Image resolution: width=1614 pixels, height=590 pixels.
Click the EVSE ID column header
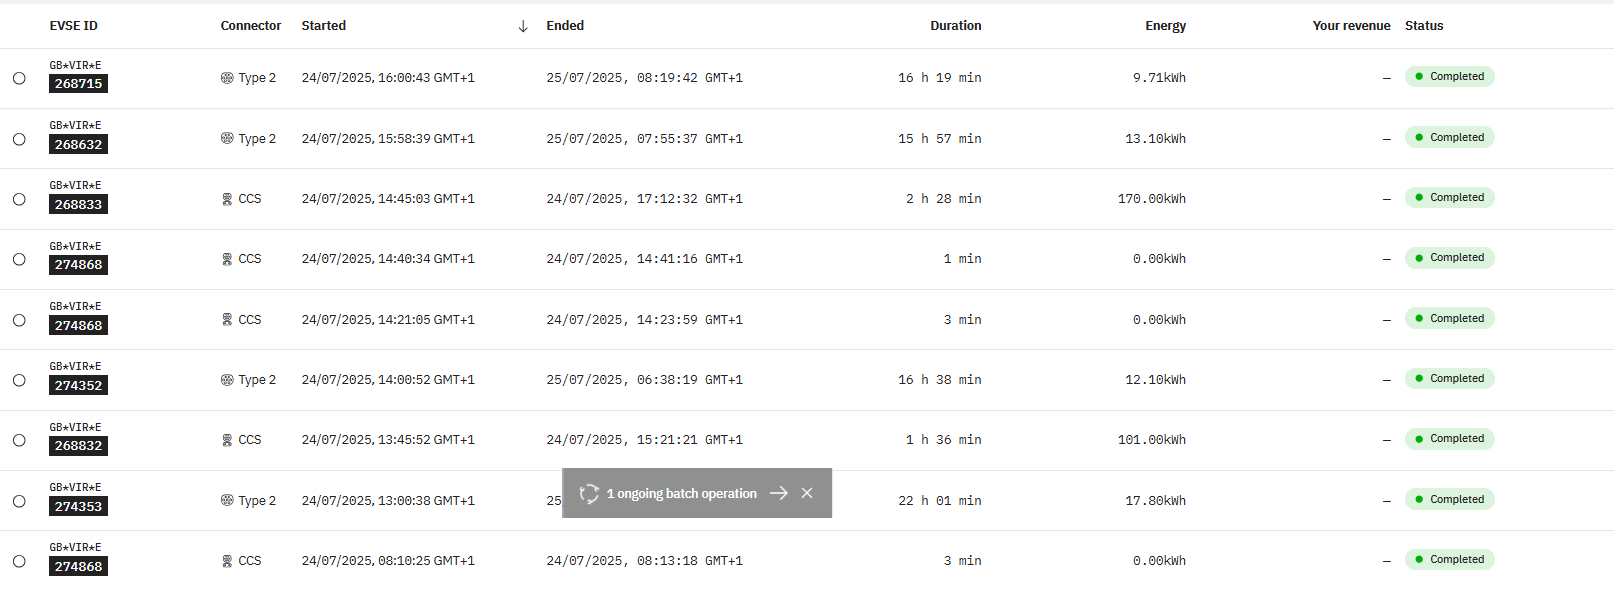[74, 26]
